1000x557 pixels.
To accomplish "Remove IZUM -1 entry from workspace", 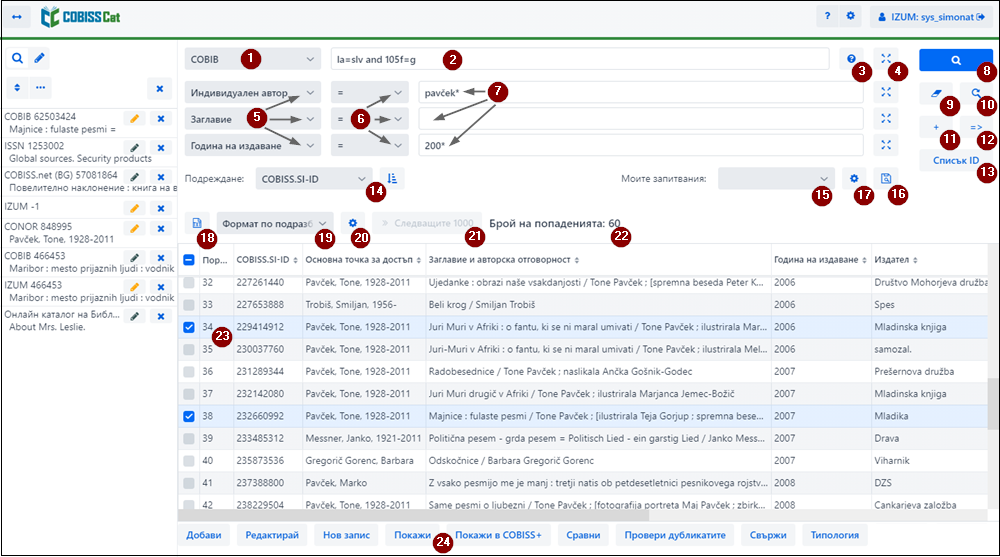I will click(161, 208).
